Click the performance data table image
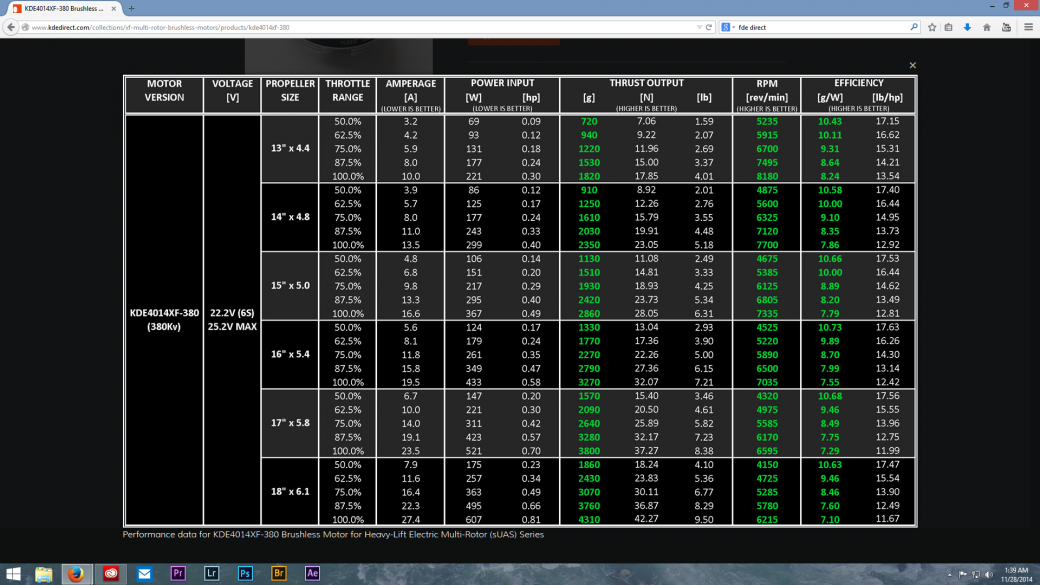 pyautogui.click(x=521, y=301)
